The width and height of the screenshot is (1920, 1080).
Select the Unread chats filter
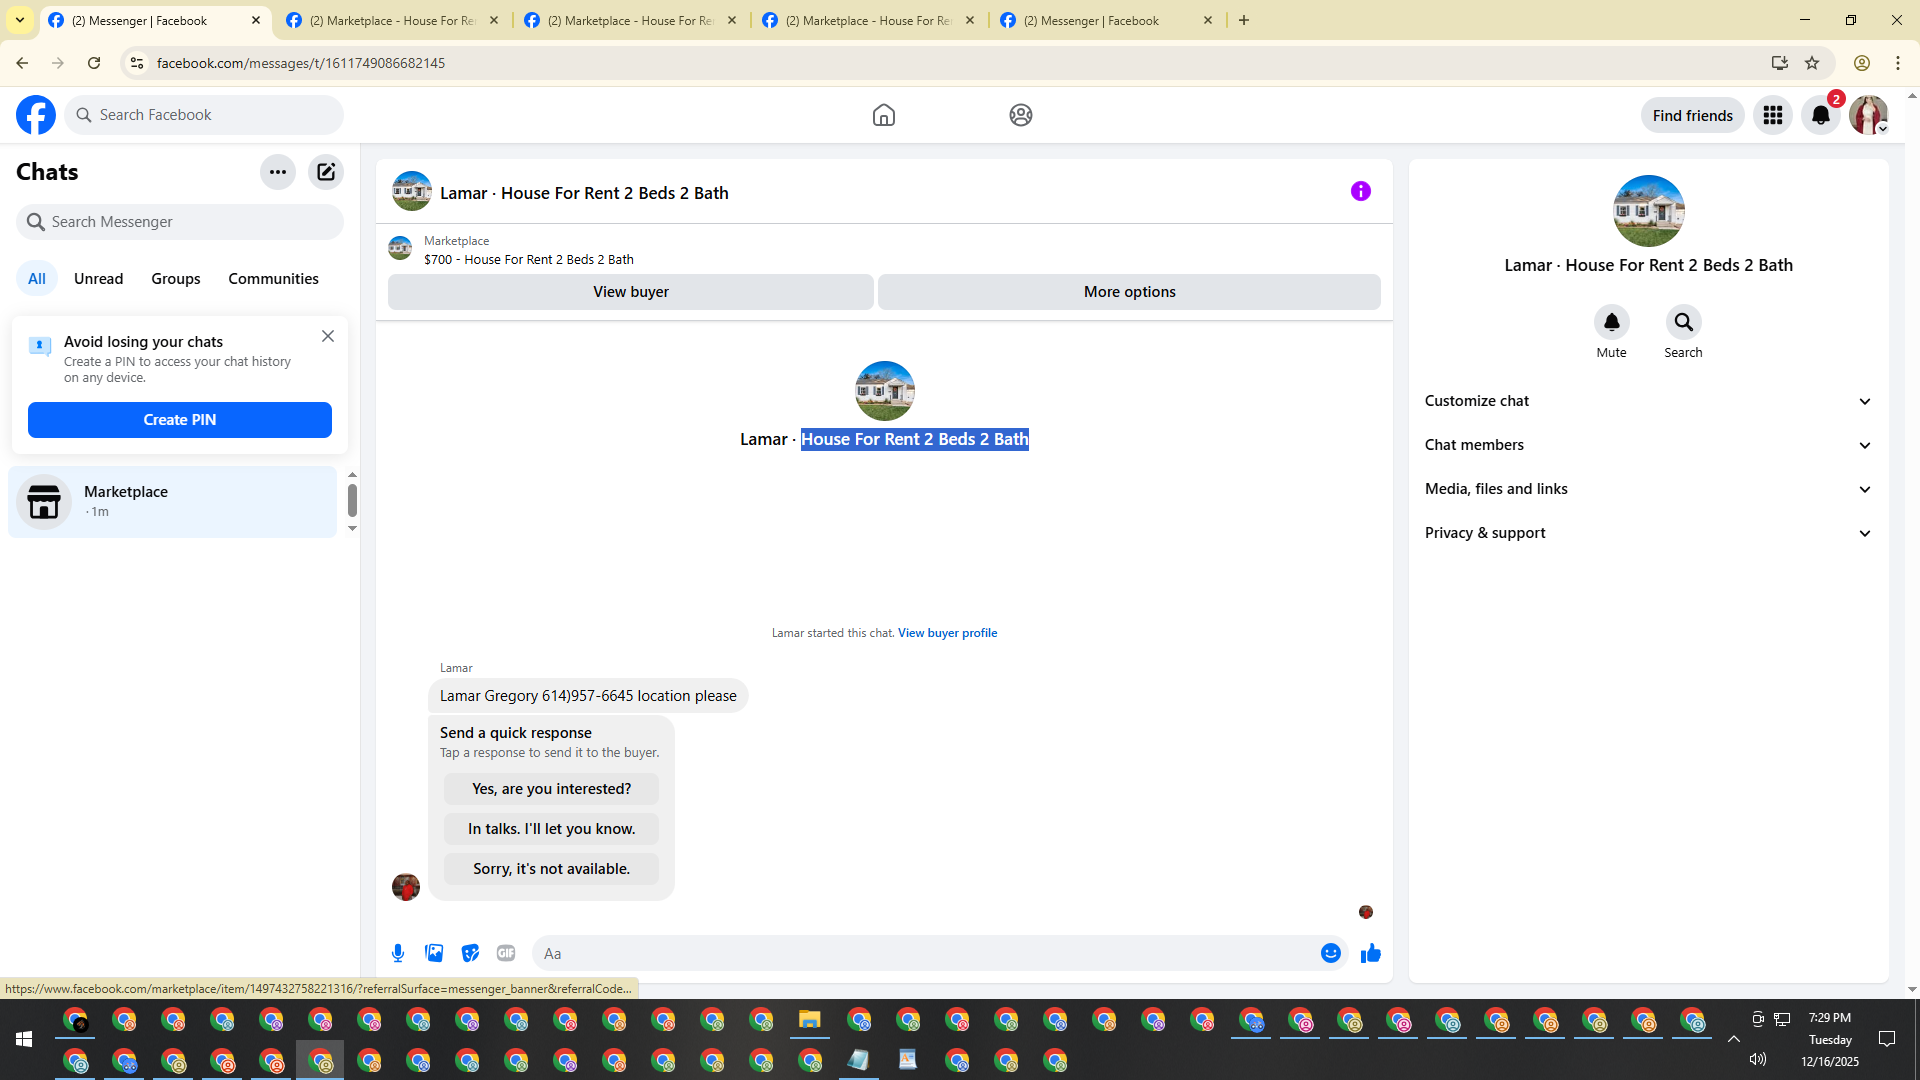(99, 279)
